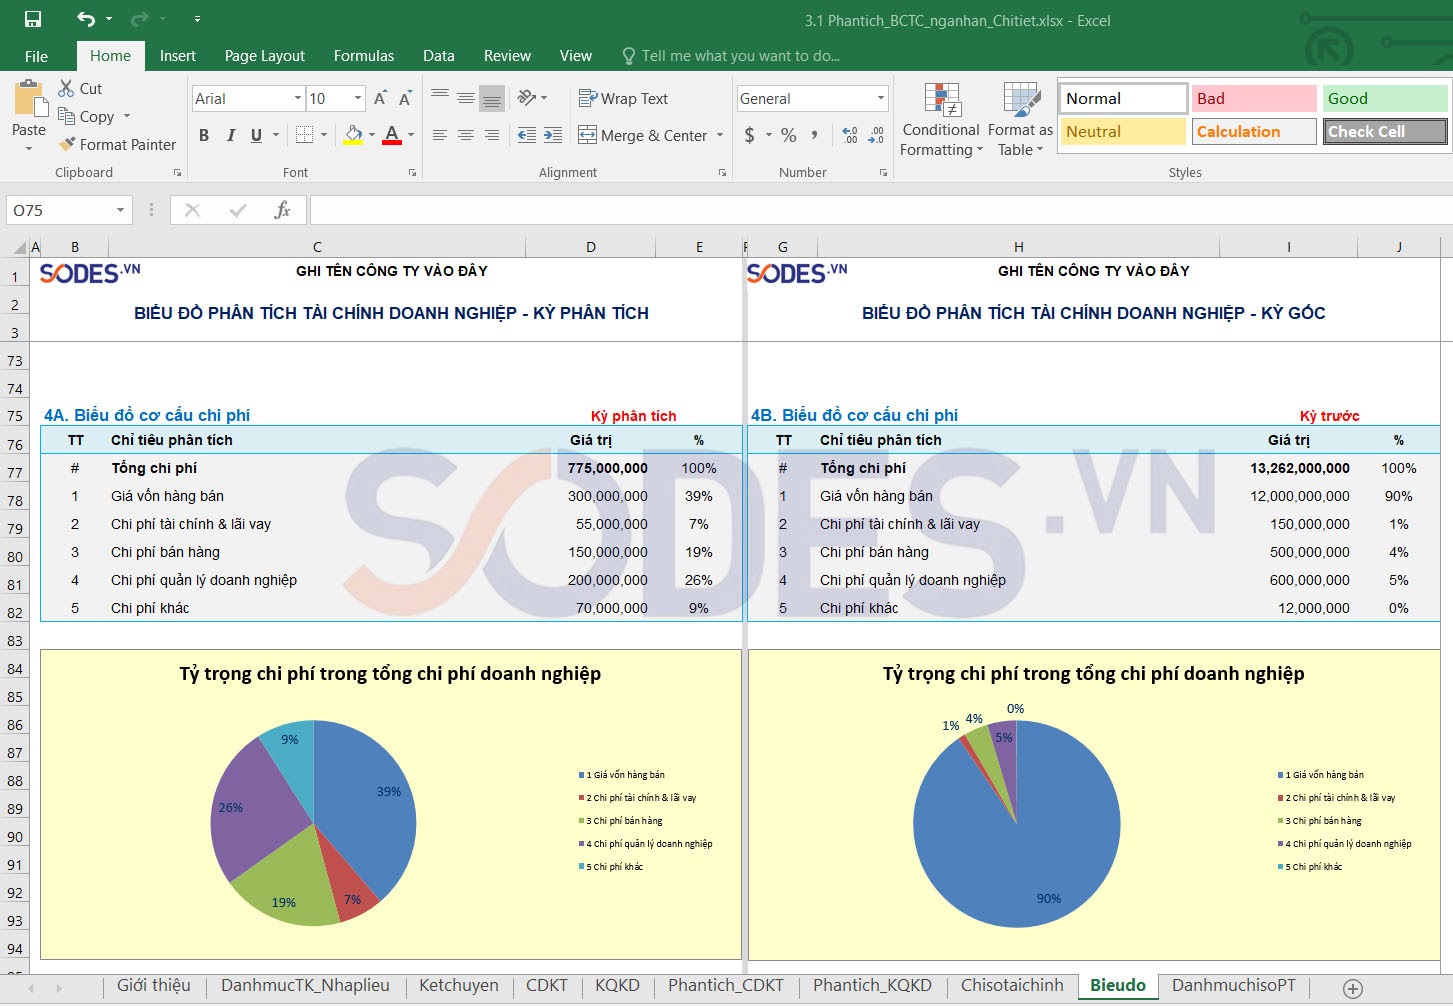
Task: Click the Insert Function fx icon
Action: tap(282, 210)
